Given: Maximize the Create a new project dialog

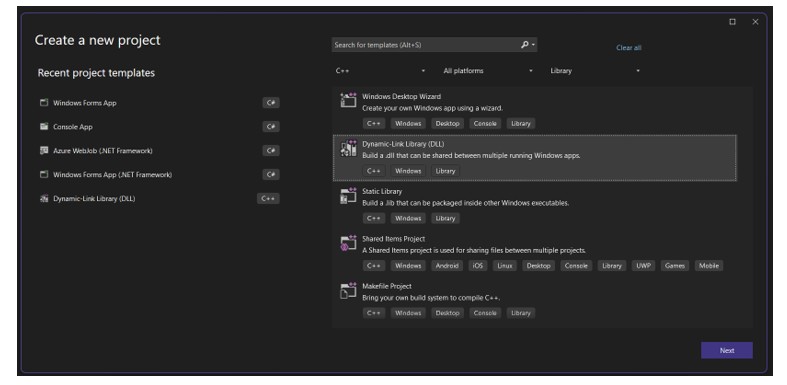Looking at the screenshot, I should (732, 22).
